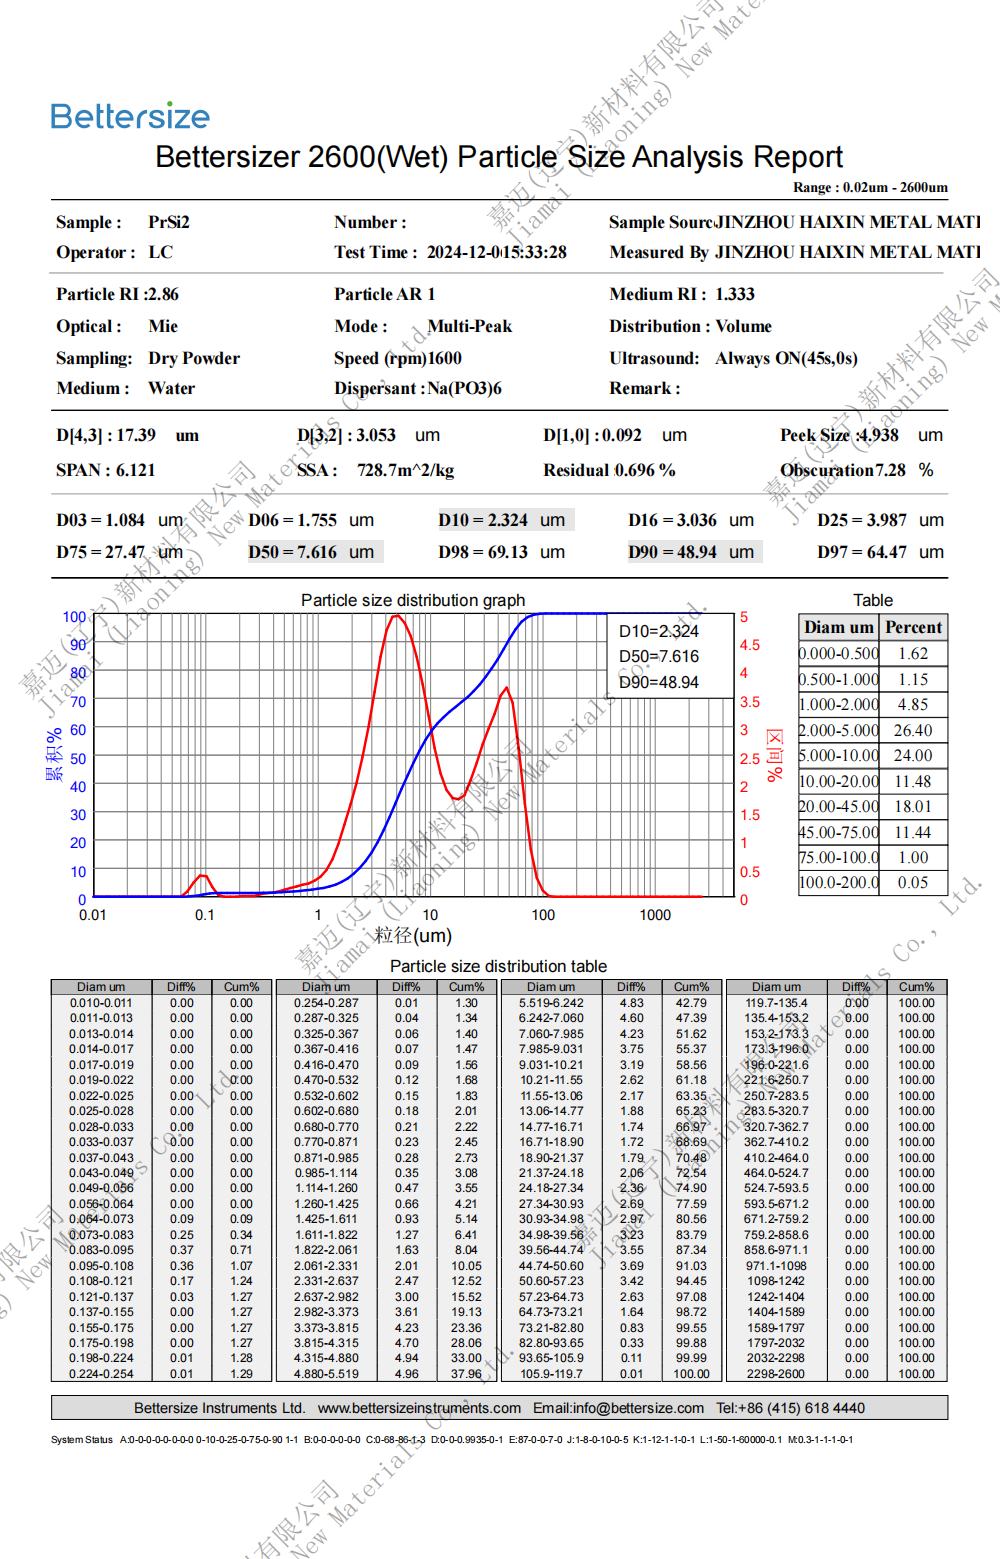Screen dimensions: 1000x1559
Task: Click the graph legend box with D10=2.324
Action: pyautogui.click(x=671, y=656)
